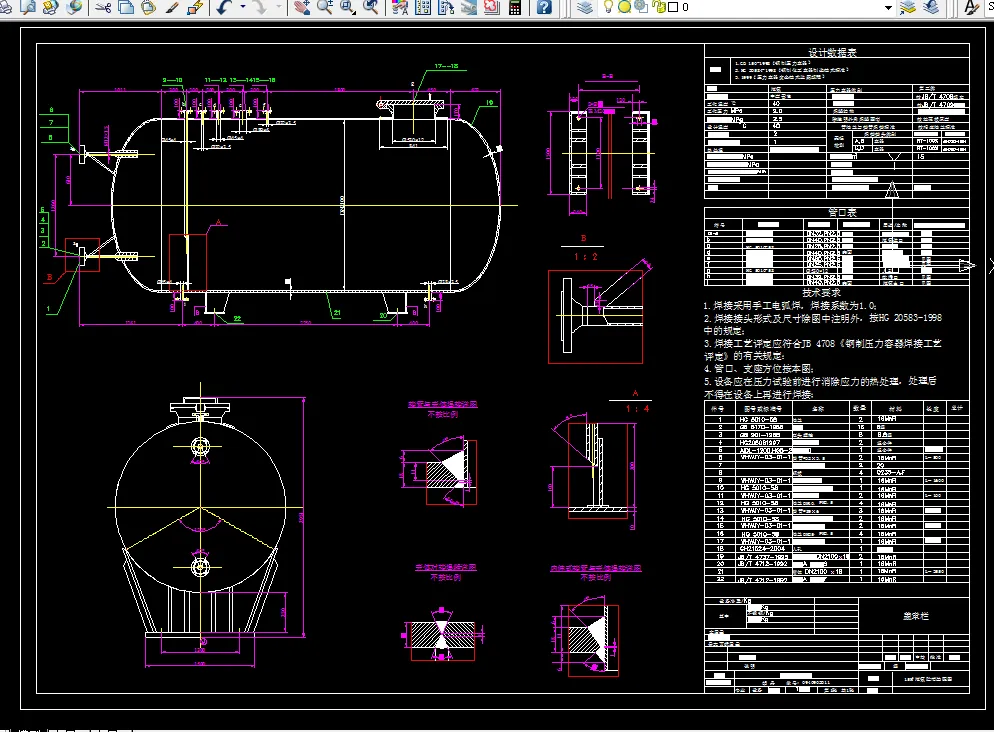
Task: Select the Zoom Window tool
Action: point(348,7)
